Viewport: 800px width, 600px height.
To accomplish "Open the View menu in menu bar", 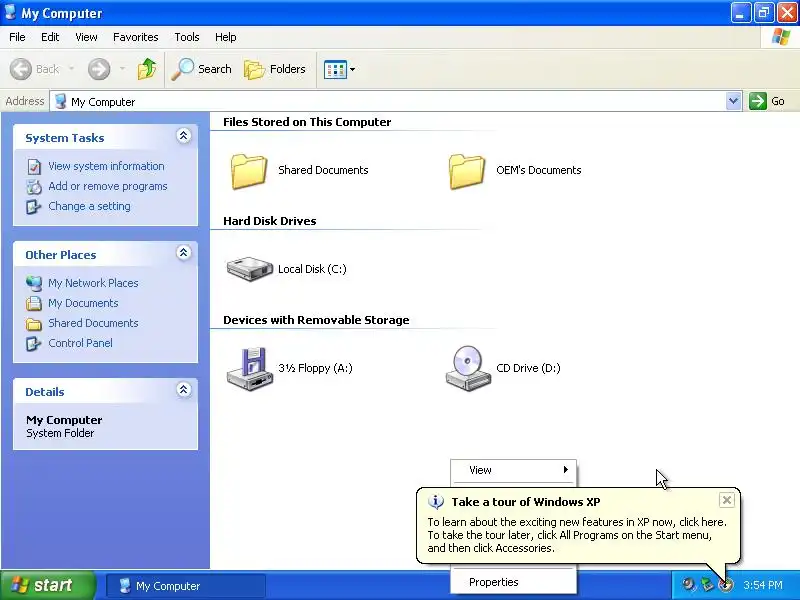I will (x=86, y=37).
